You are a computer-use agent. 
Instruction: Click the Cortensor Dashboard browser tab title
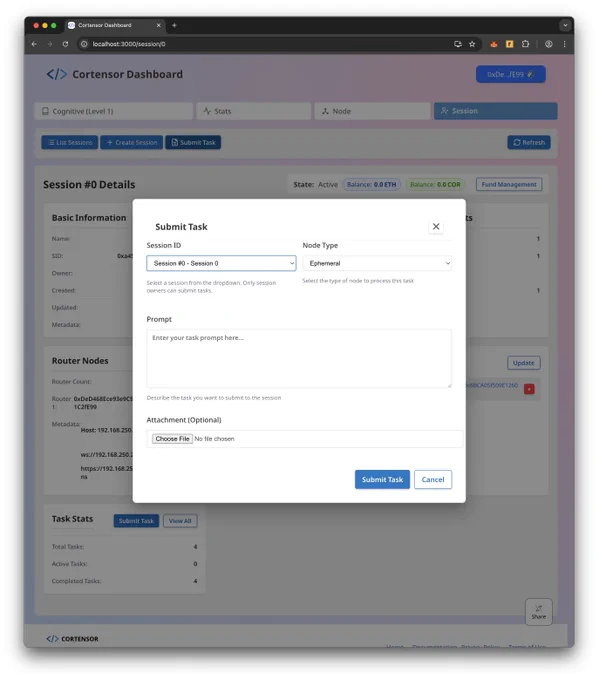(x=105, y=25)
